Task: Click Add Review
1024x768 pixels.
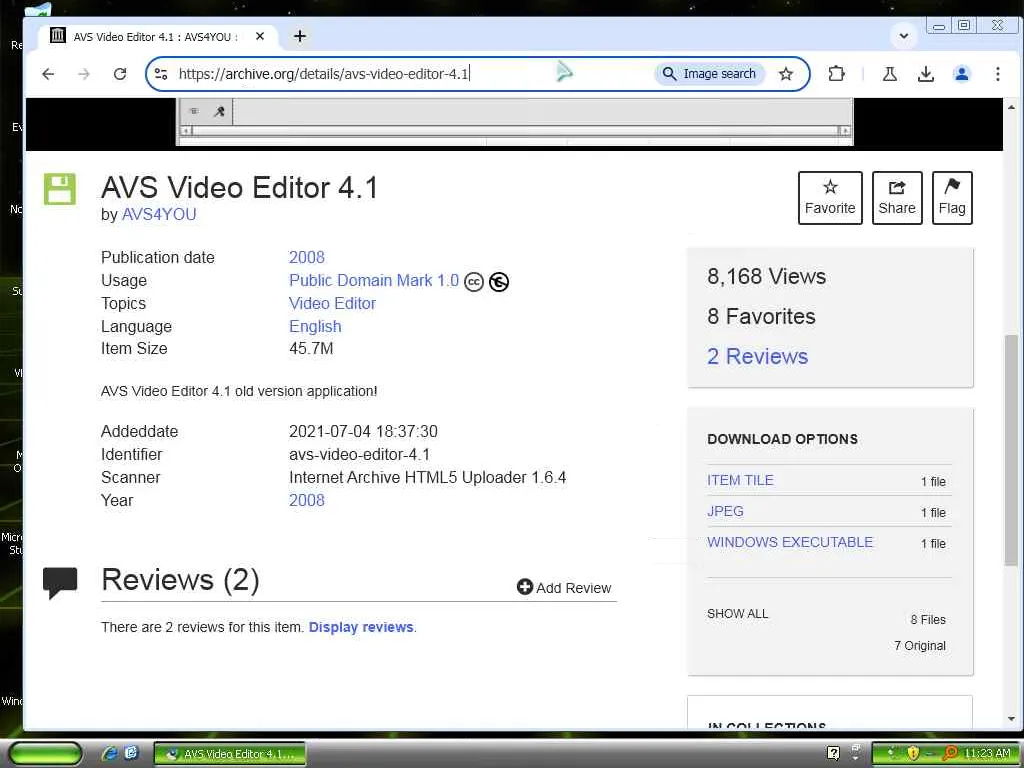Action: pyautogui.click(x=564, y=588)
